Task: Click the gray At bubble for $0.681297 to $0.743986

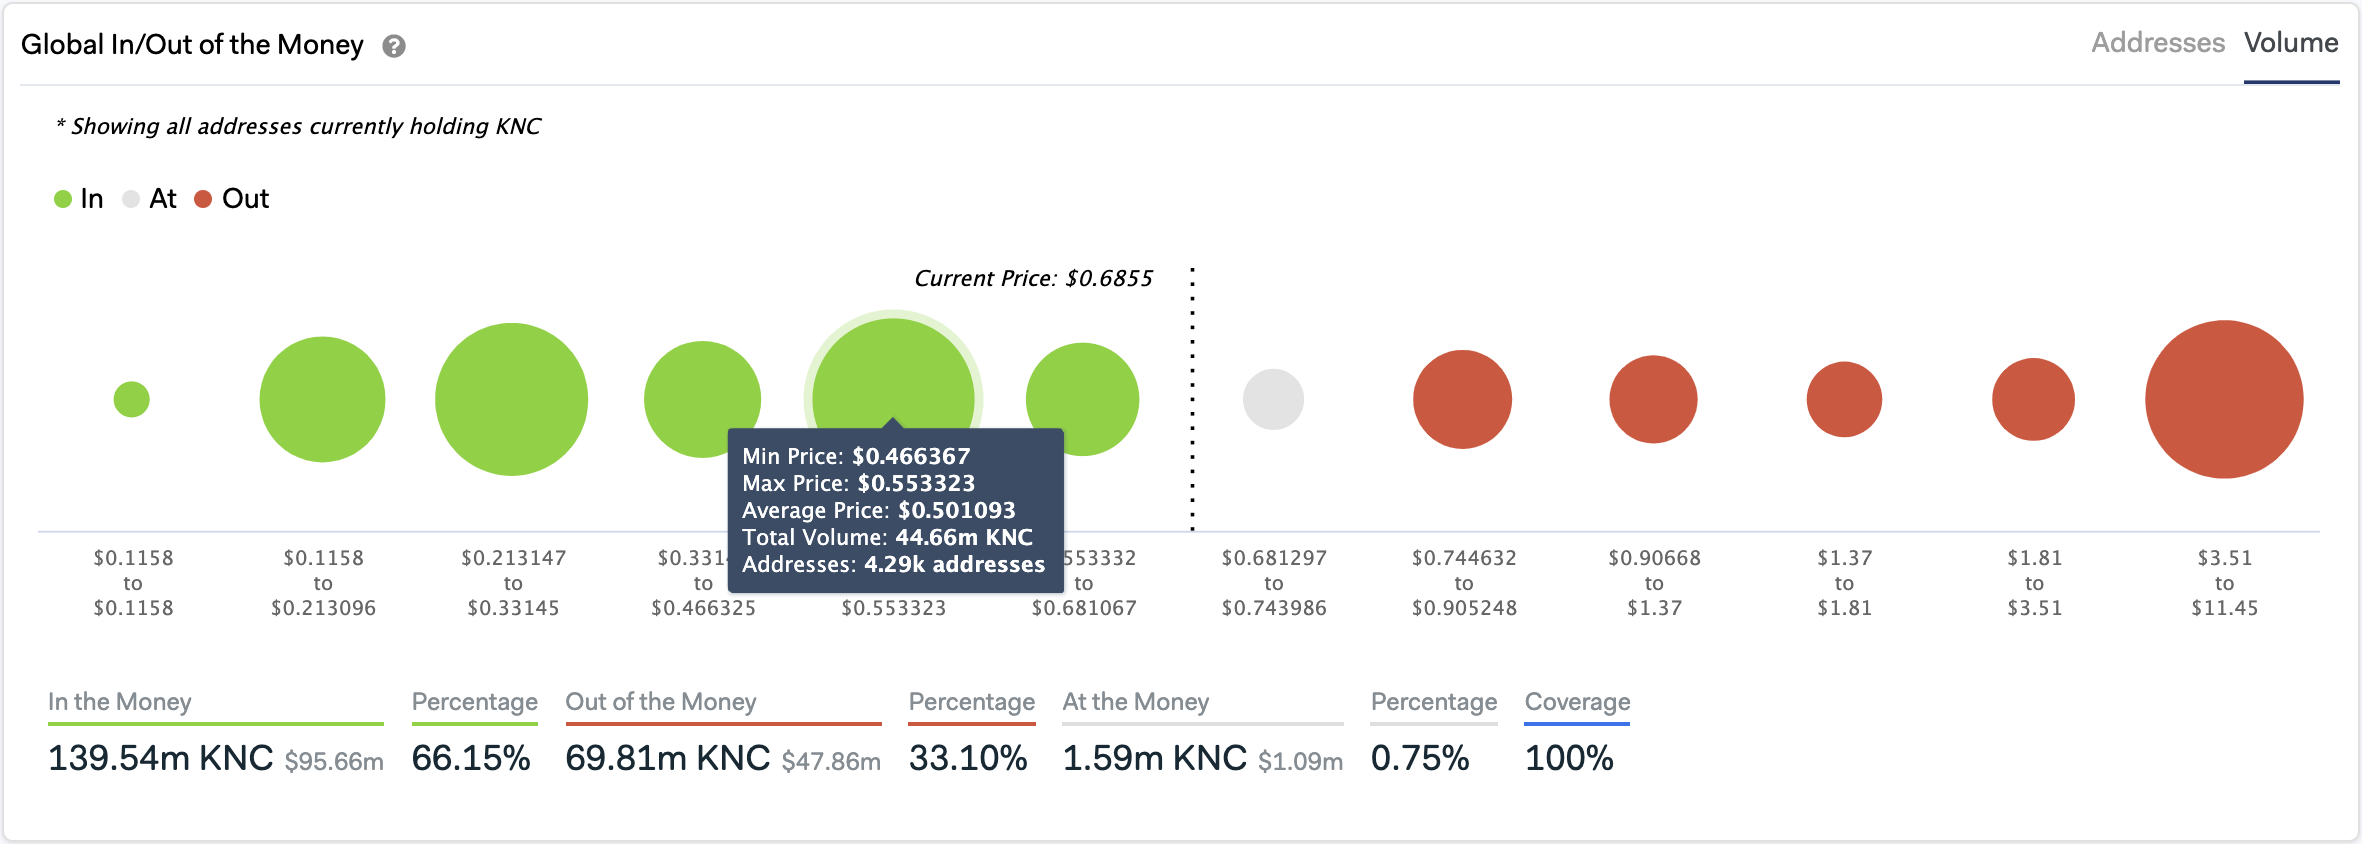Action: 1273,399
